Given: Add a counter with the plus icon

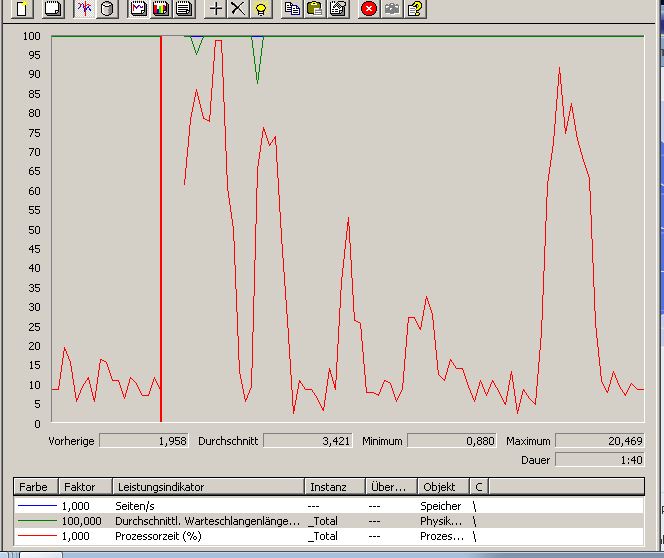Looking at the screenshot, I should (216, 8).
